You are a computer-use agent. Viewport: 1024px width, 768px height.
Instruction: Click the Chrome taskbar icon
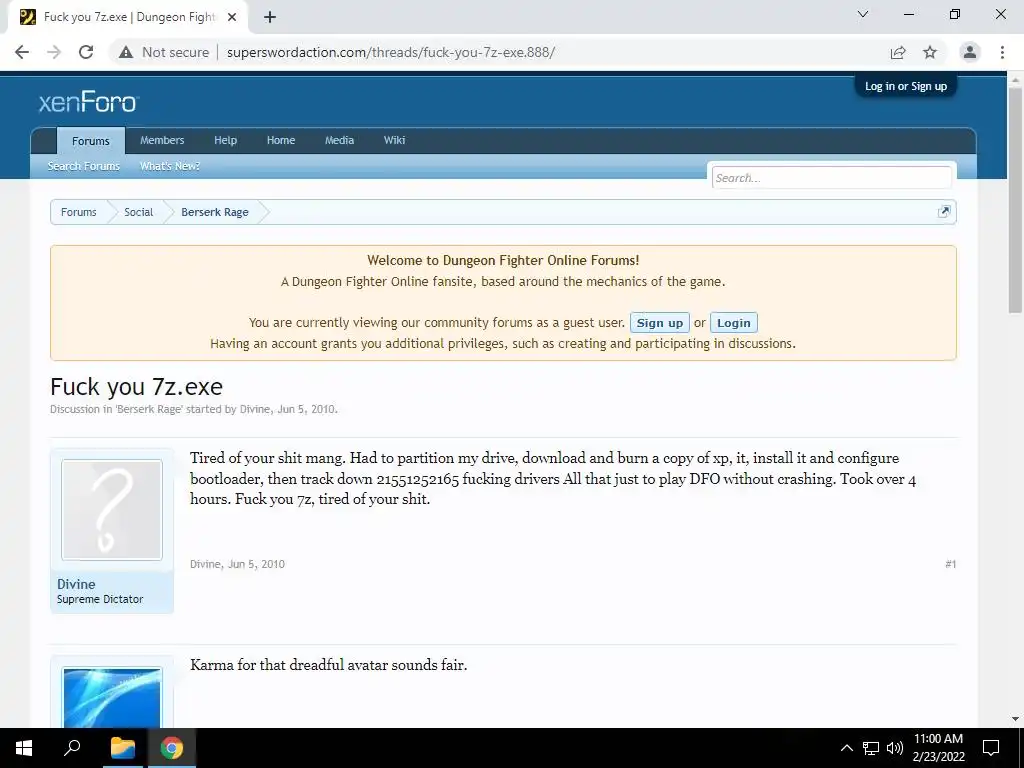click(172, 748)
